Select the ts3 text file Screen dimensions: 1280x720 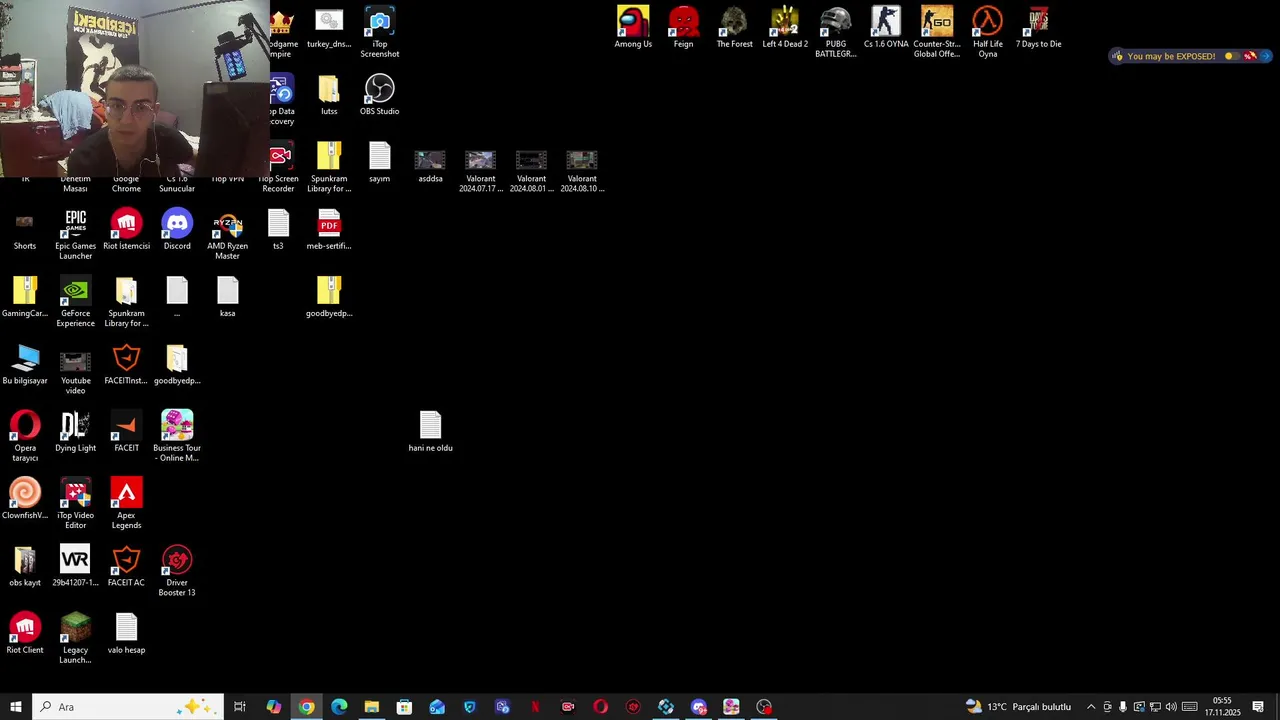278,229
